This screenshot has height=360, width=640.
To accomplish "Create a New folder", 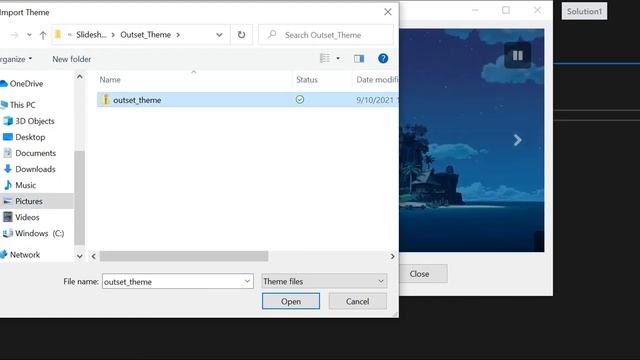I will click(71, 59).
